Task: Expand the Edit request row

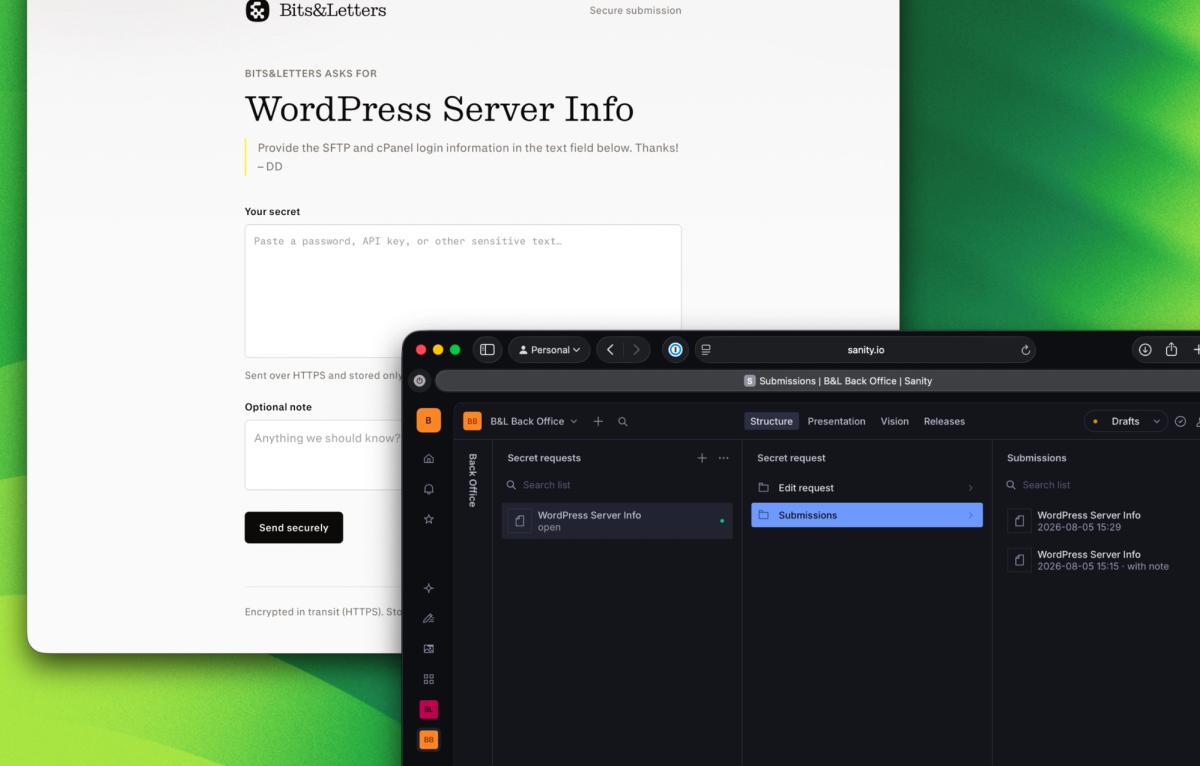Action: tap(867, 488)
